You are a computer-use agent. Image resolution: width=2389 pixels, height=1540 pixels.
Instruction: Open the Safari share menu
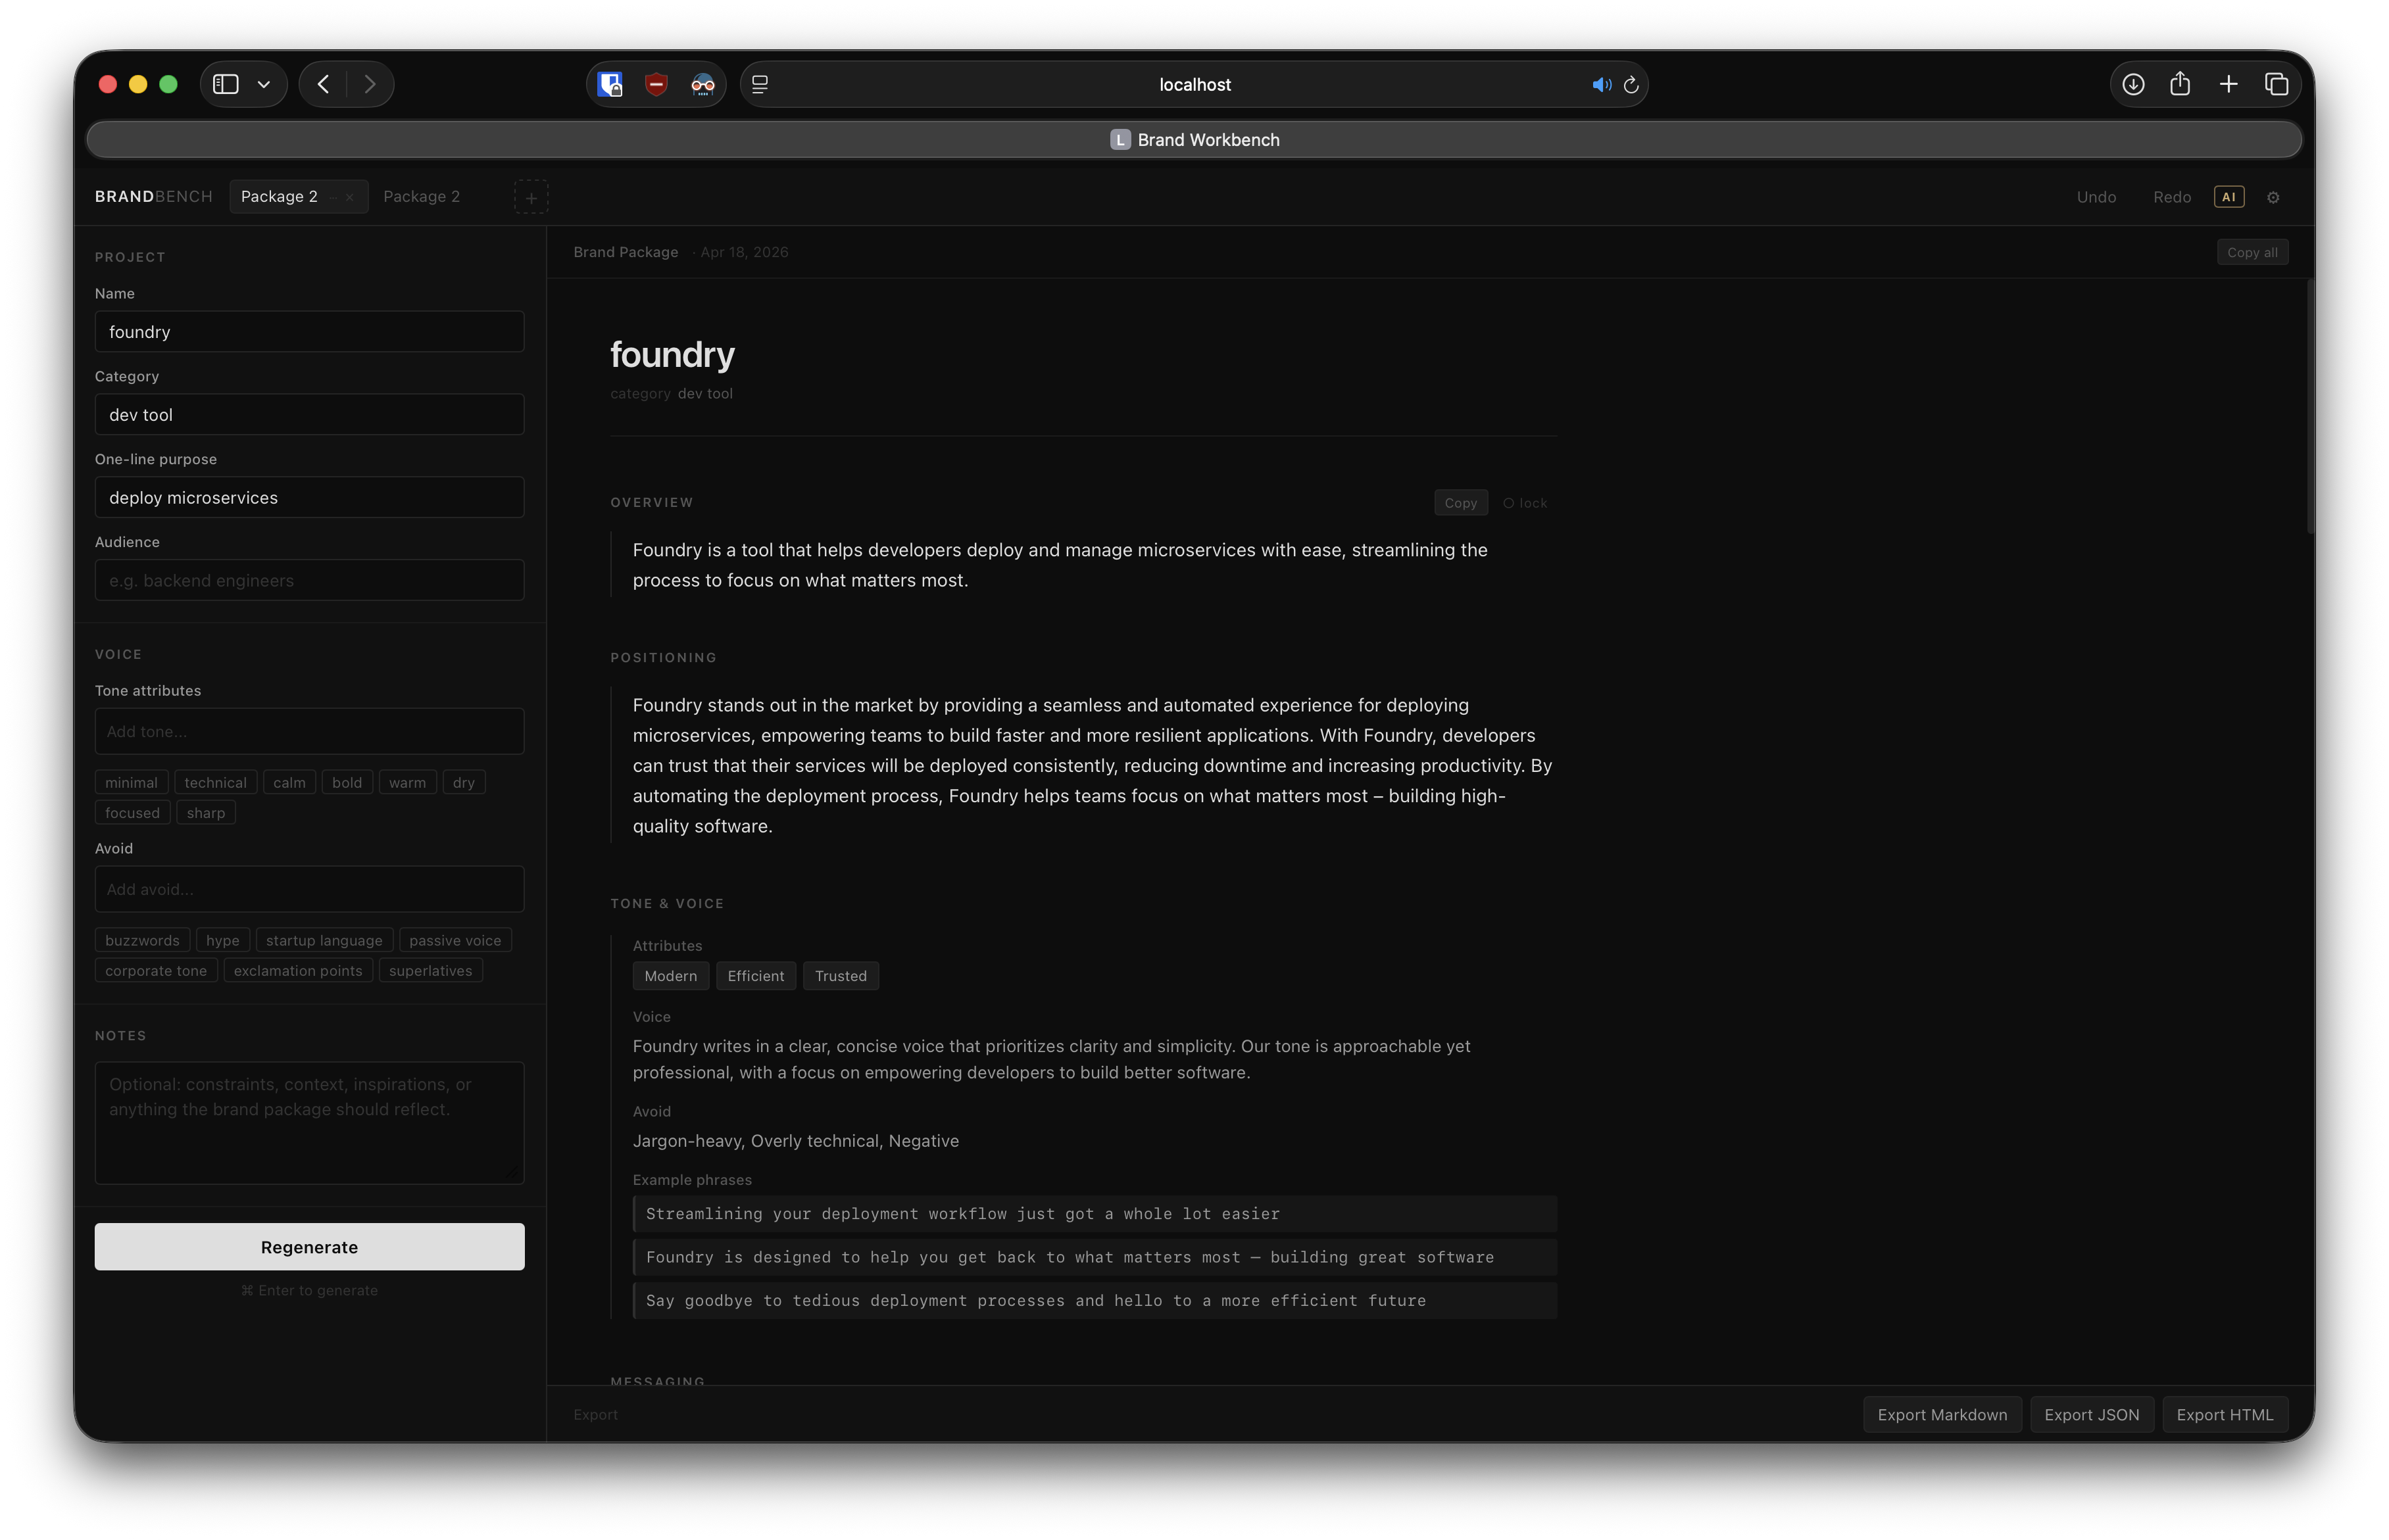(x=2180, y=83)
